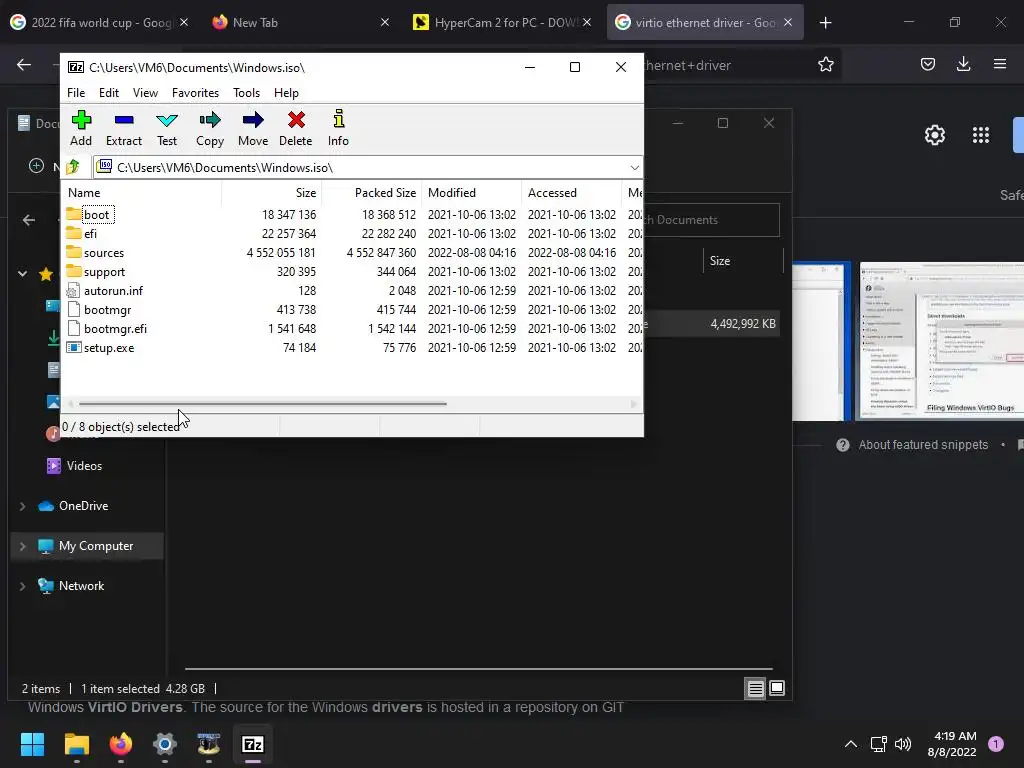Go up one folder level in 7-Zip
This screenshot has height=768, width=1024.
pyautogui.click(x=73, y=167)
